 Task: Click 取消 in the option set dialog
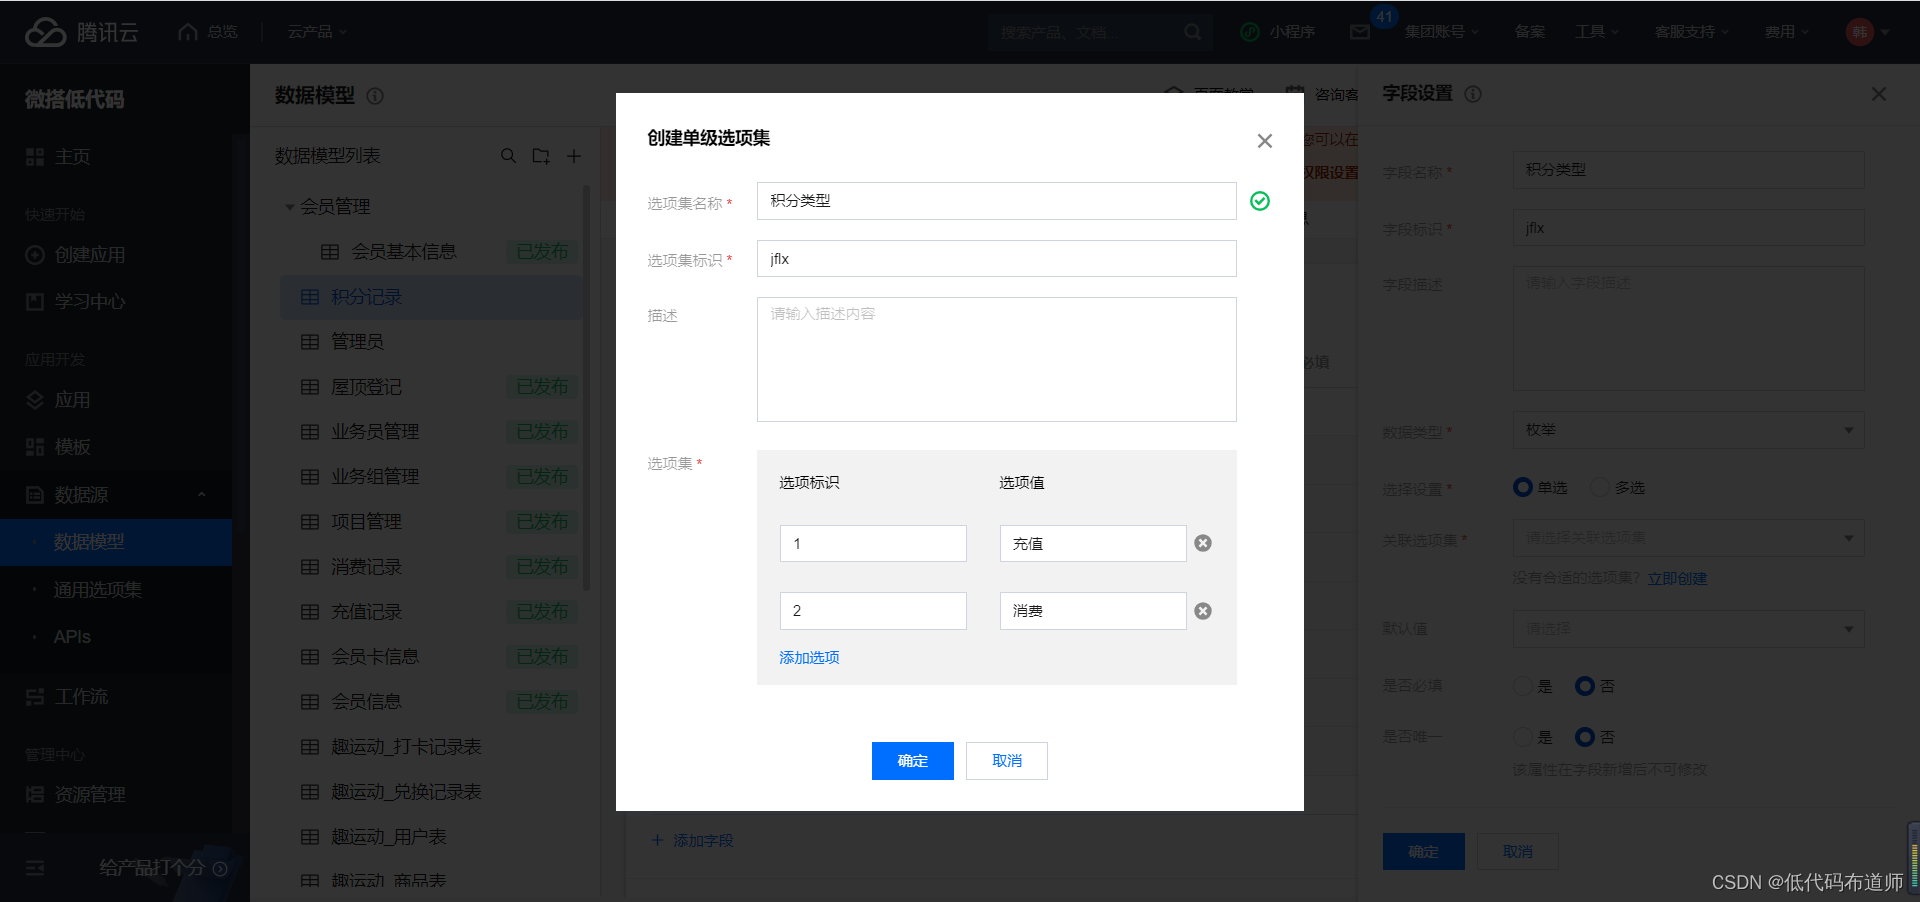[x=1007, y=761]
